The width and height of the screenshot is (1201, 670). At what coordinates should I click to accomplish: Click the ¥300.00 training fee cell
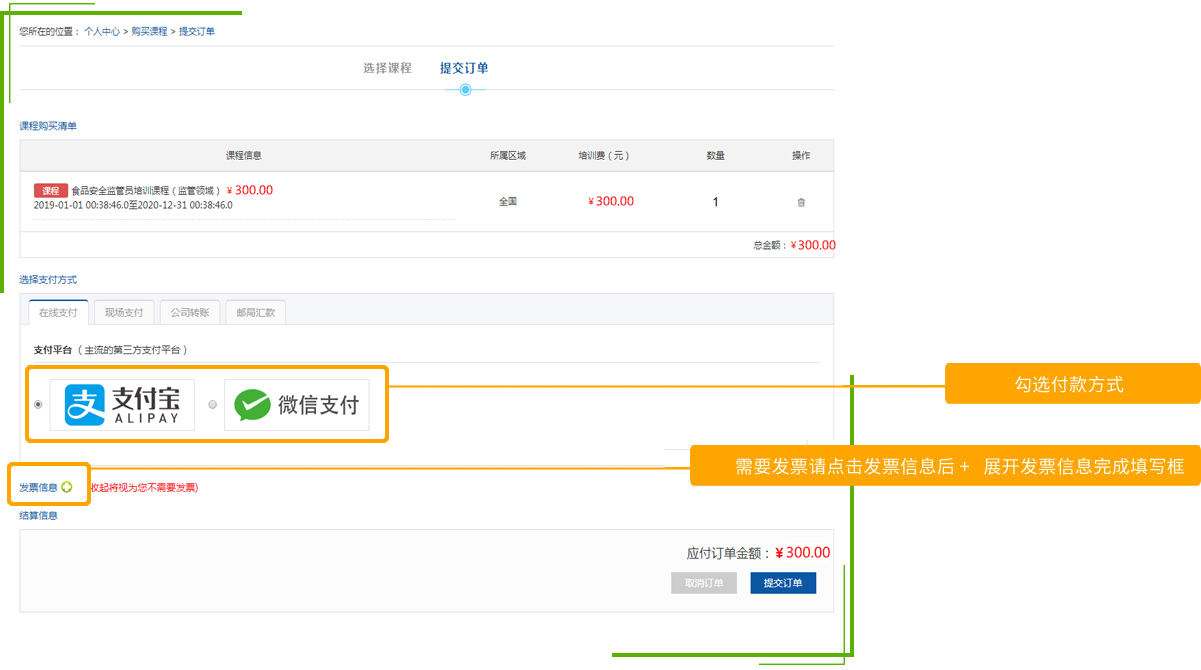[x=611, y=201]
